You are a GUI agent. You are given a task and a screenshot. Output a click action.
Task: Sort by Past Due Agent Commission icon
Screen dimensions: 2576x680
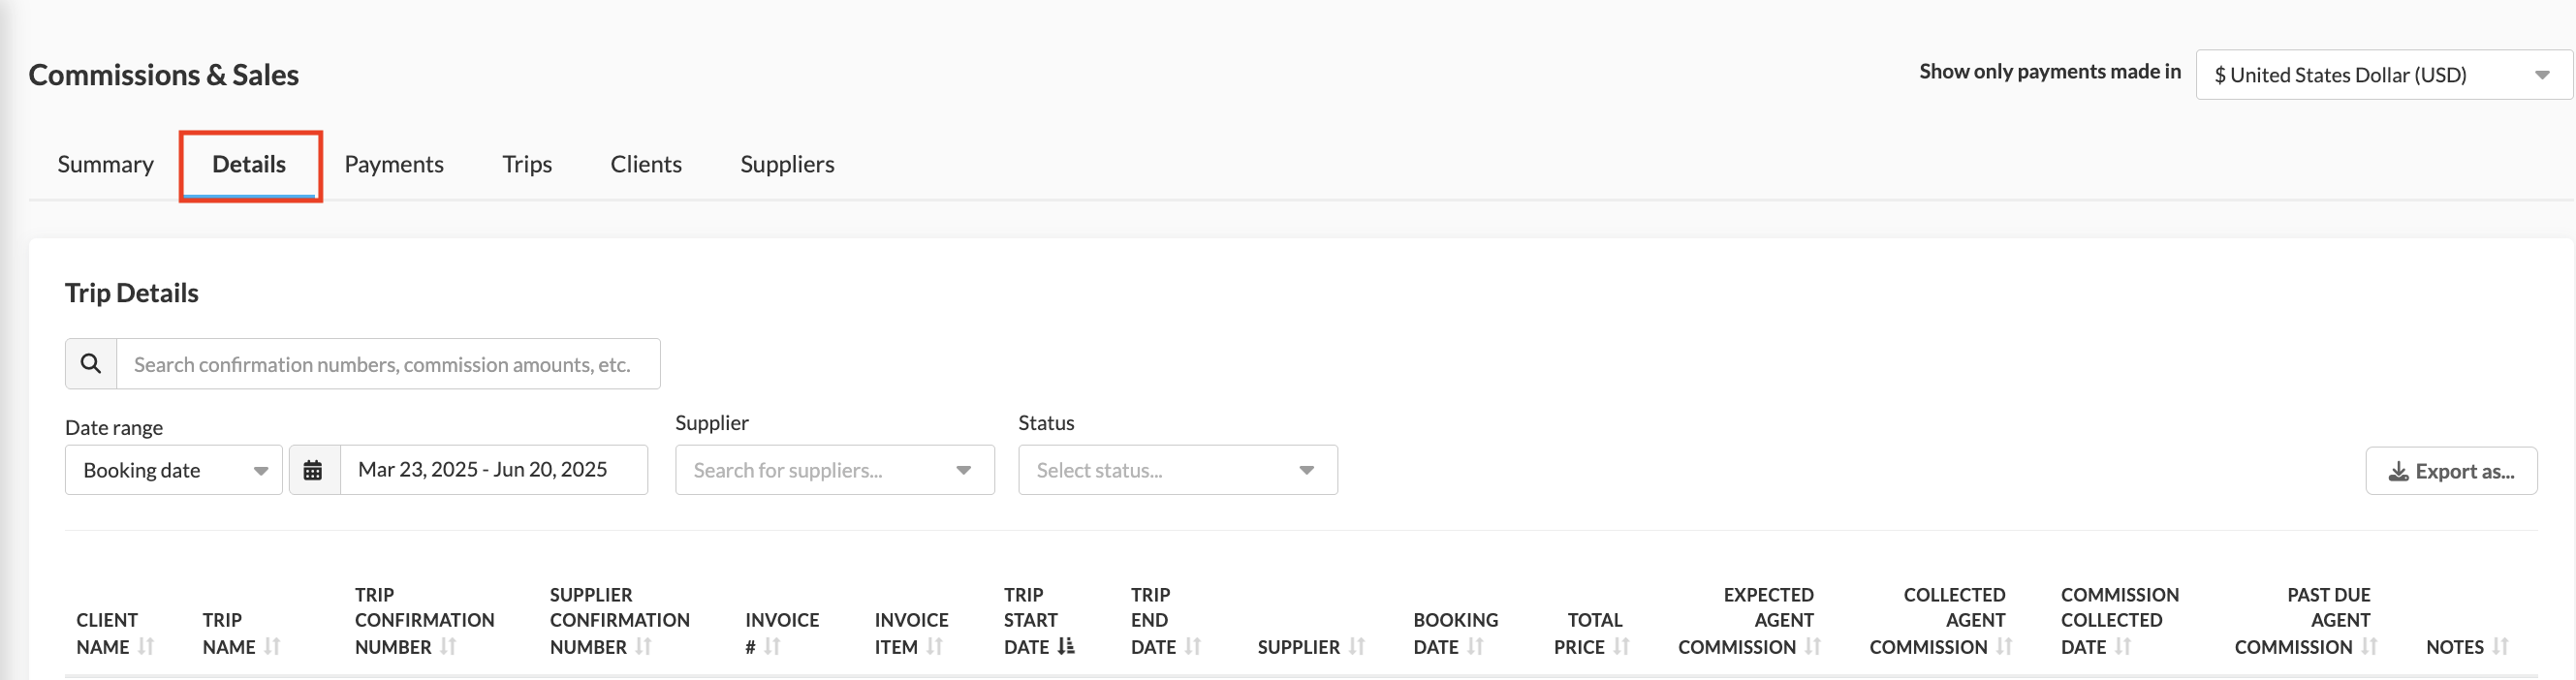(x=2369, y=647)
